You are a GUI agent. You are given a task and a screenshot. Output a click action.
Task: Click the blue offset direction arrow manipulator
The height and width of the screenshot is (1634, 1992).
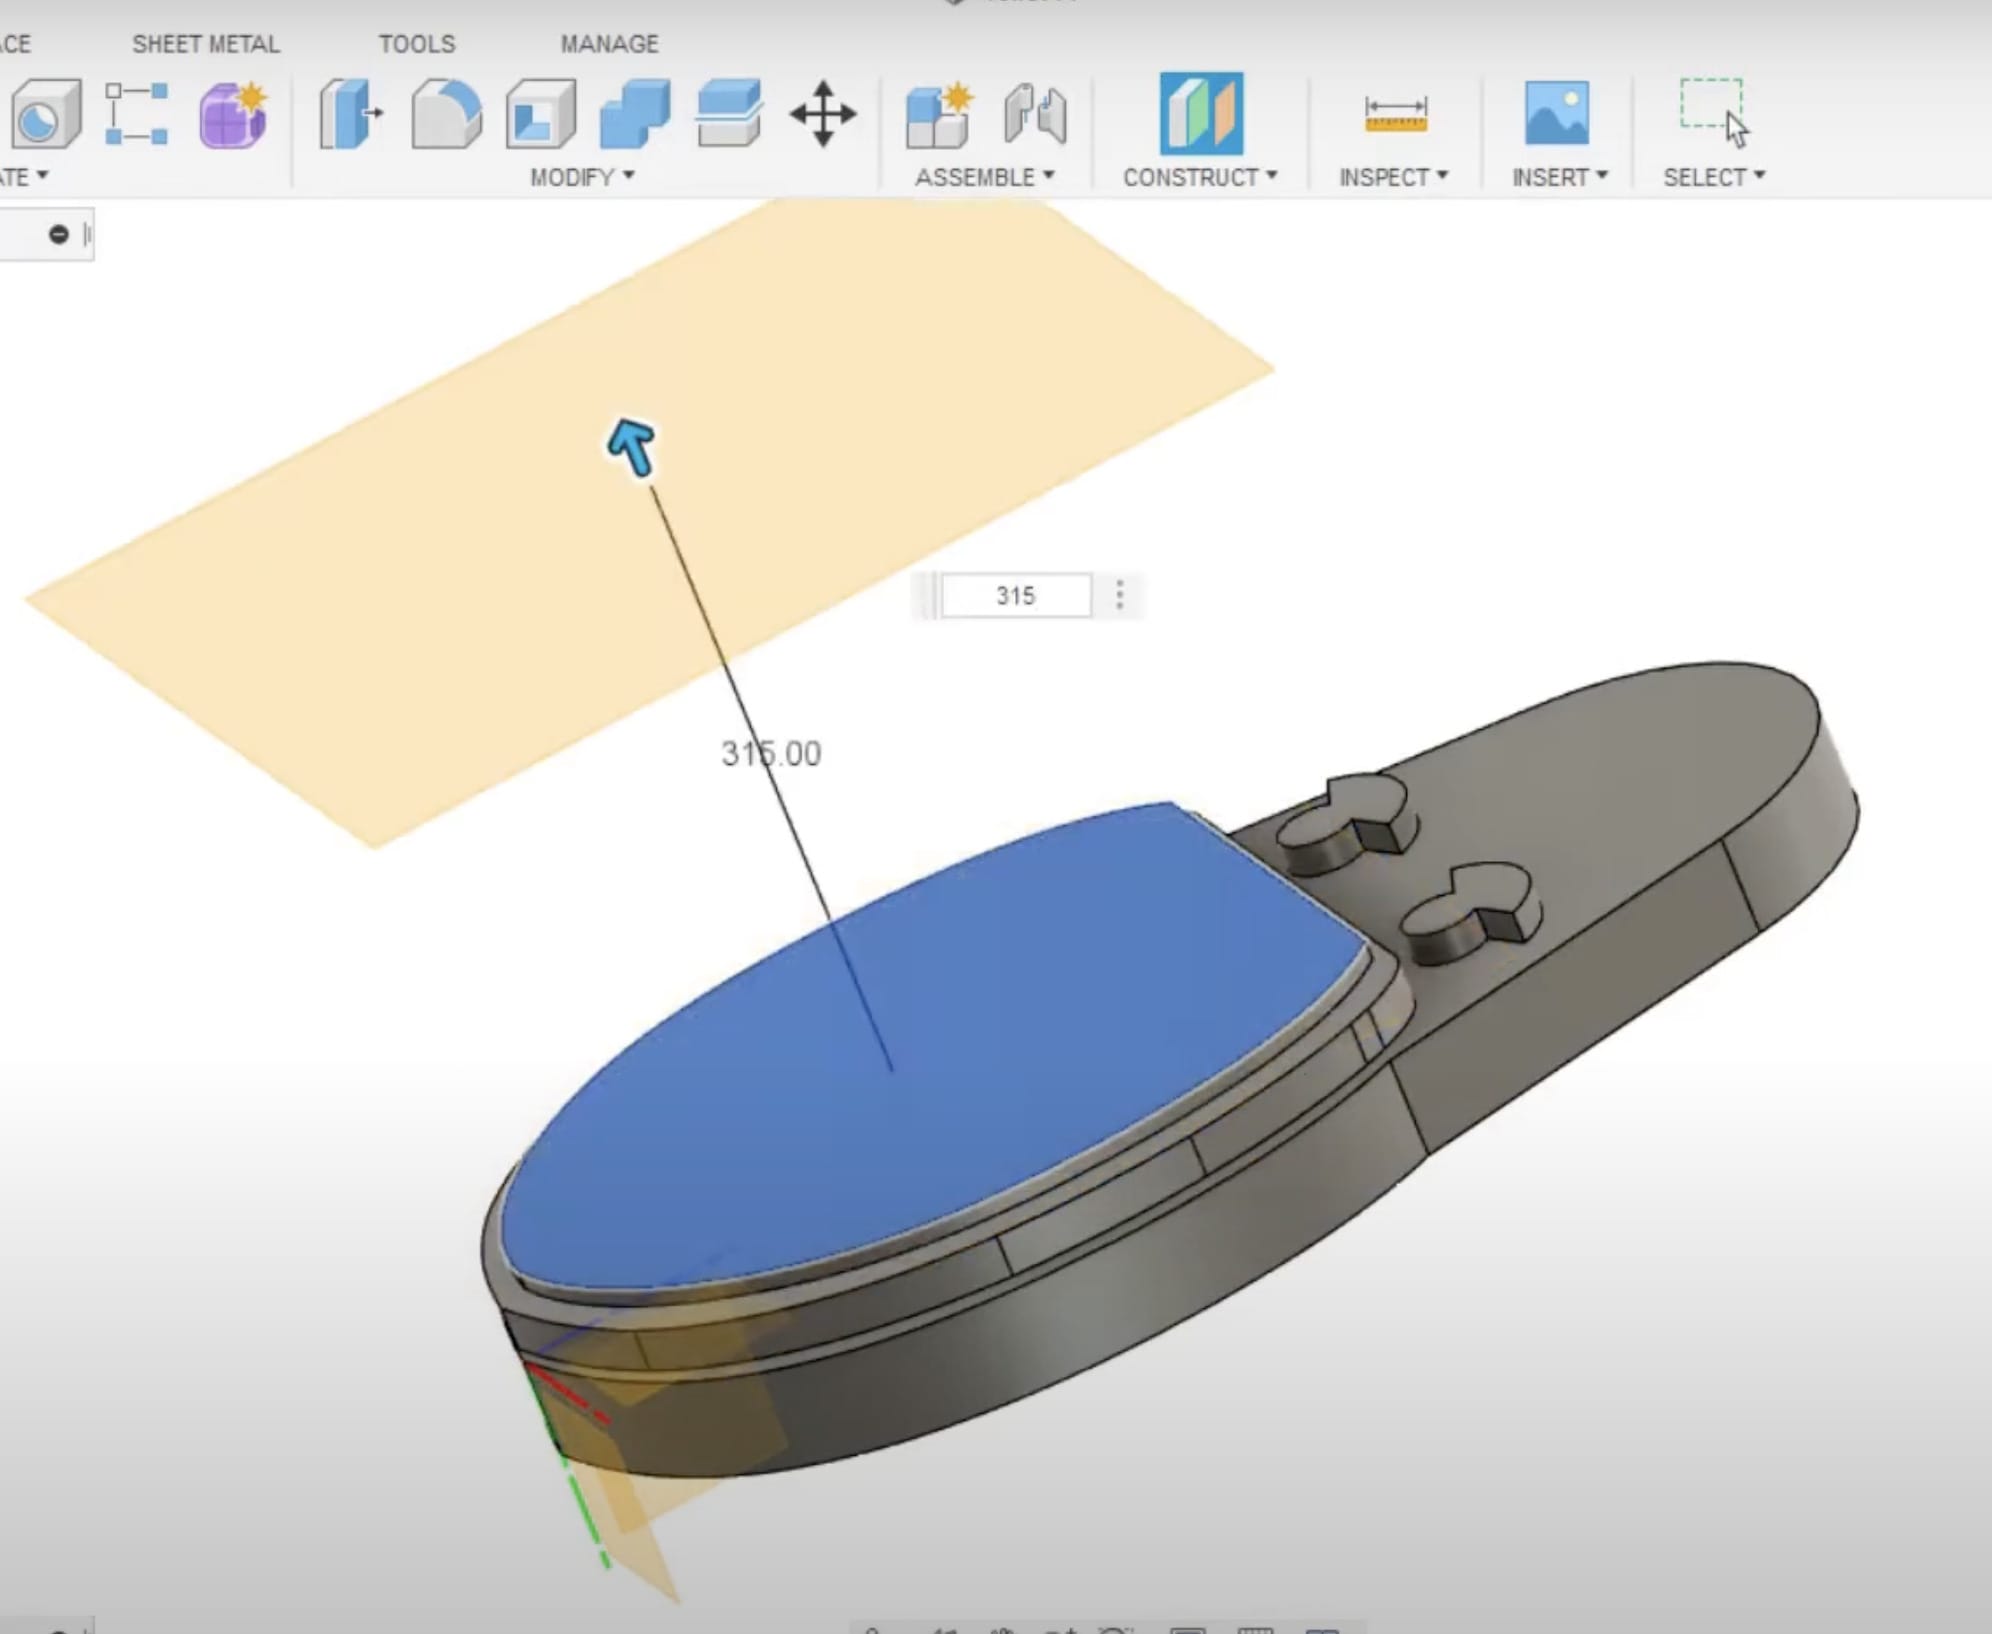(x=632, y=447)
